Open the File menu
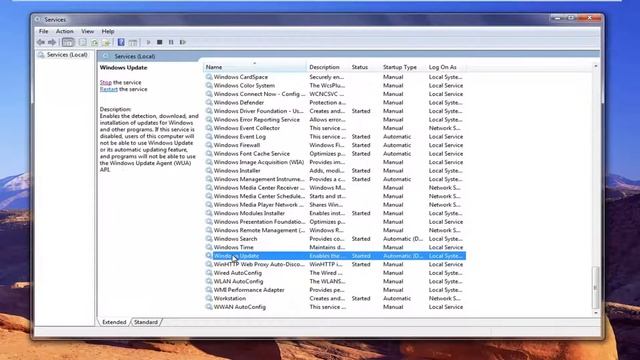 tap(43, 31)
